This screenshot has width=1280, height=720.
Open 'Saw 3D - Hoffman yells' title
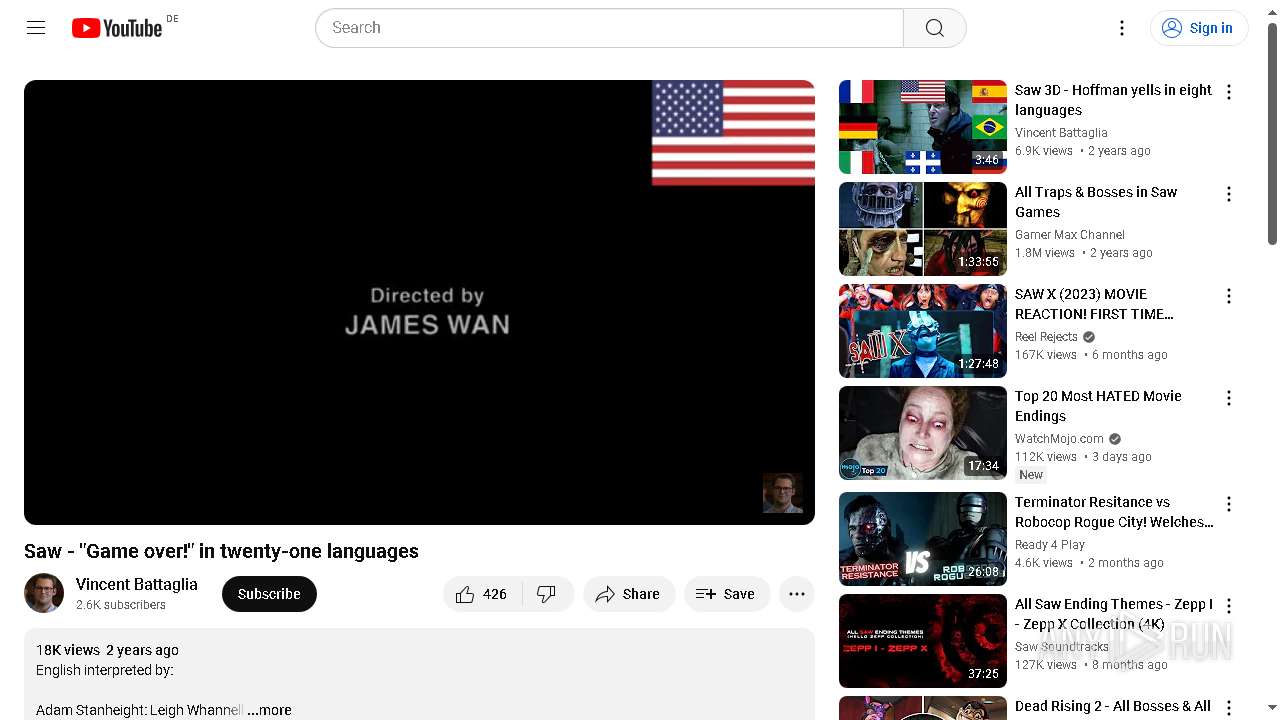click(1113, 100)
